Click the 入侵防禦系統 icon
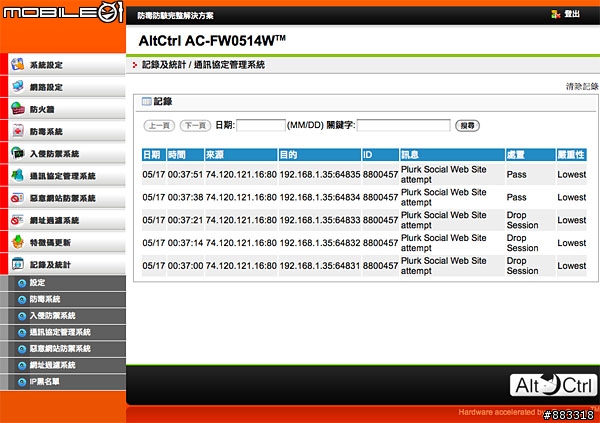Viewport: 600px width, 423px height. click(18, 154)
